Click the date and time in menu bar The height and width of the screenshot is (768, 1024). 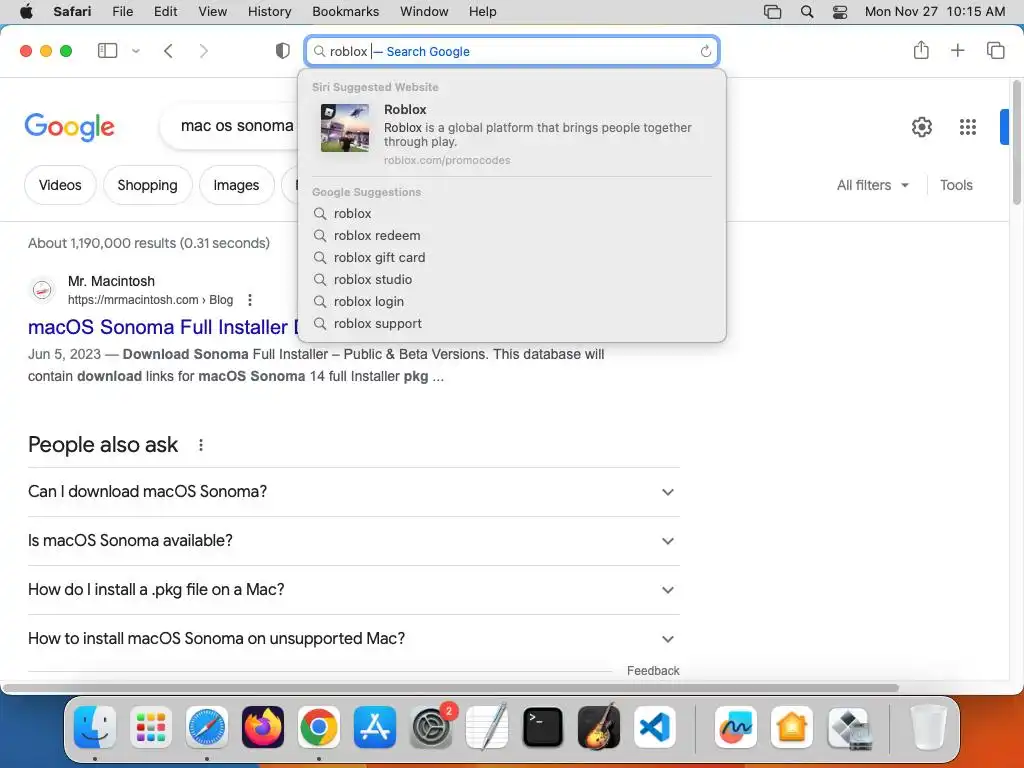935,12
